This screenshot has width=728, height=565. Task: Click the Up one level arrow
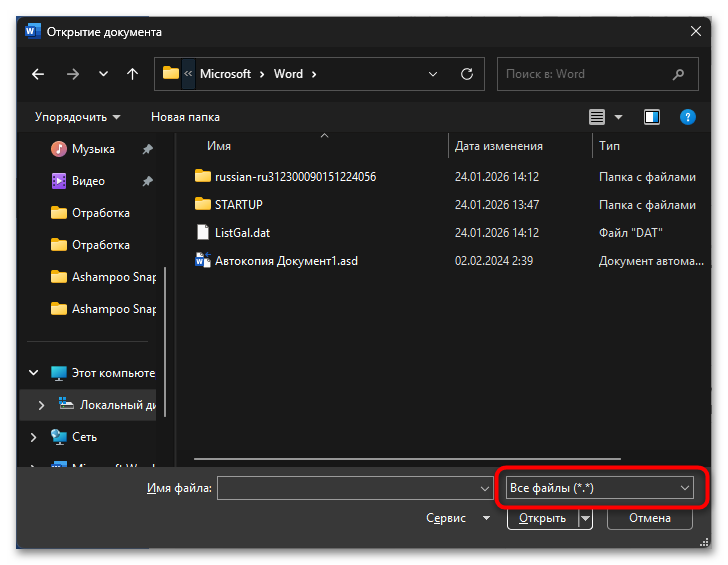(x=132, y=74)
